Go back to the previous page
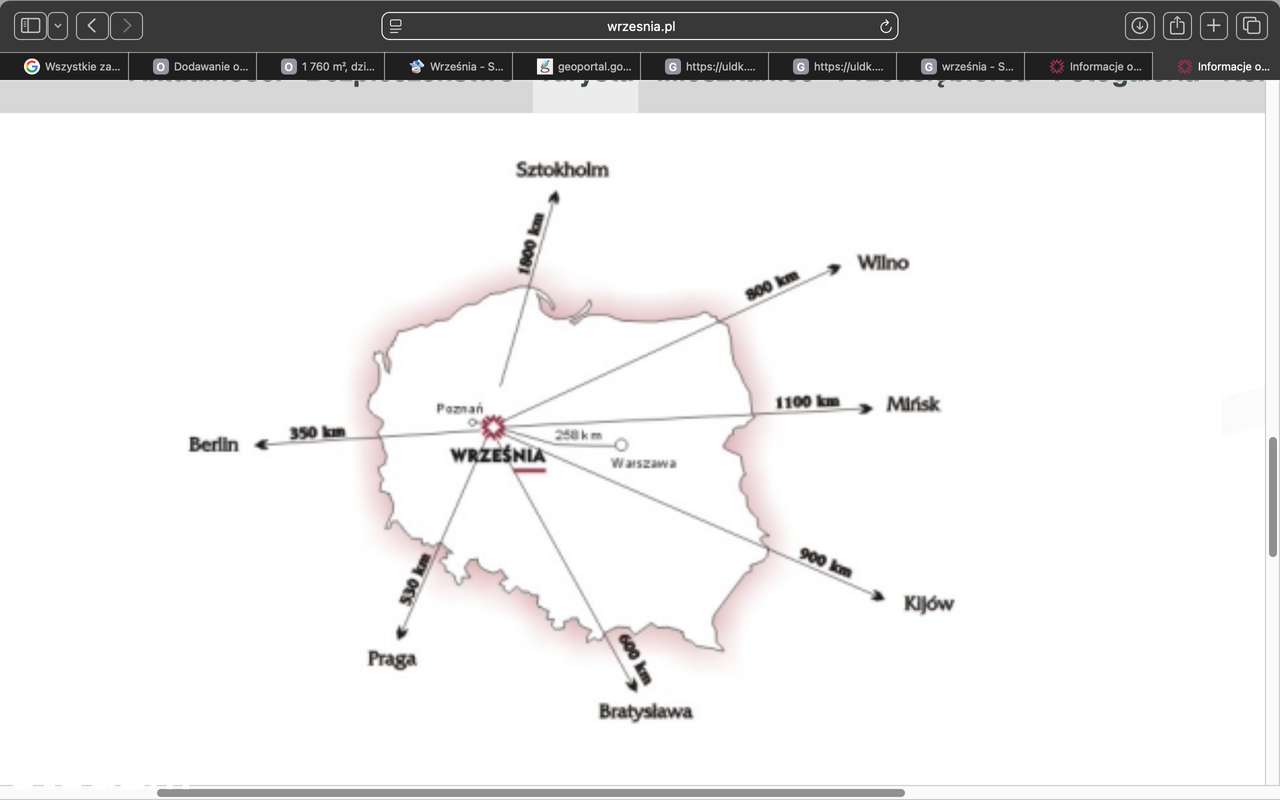 [x=92, y=26]
